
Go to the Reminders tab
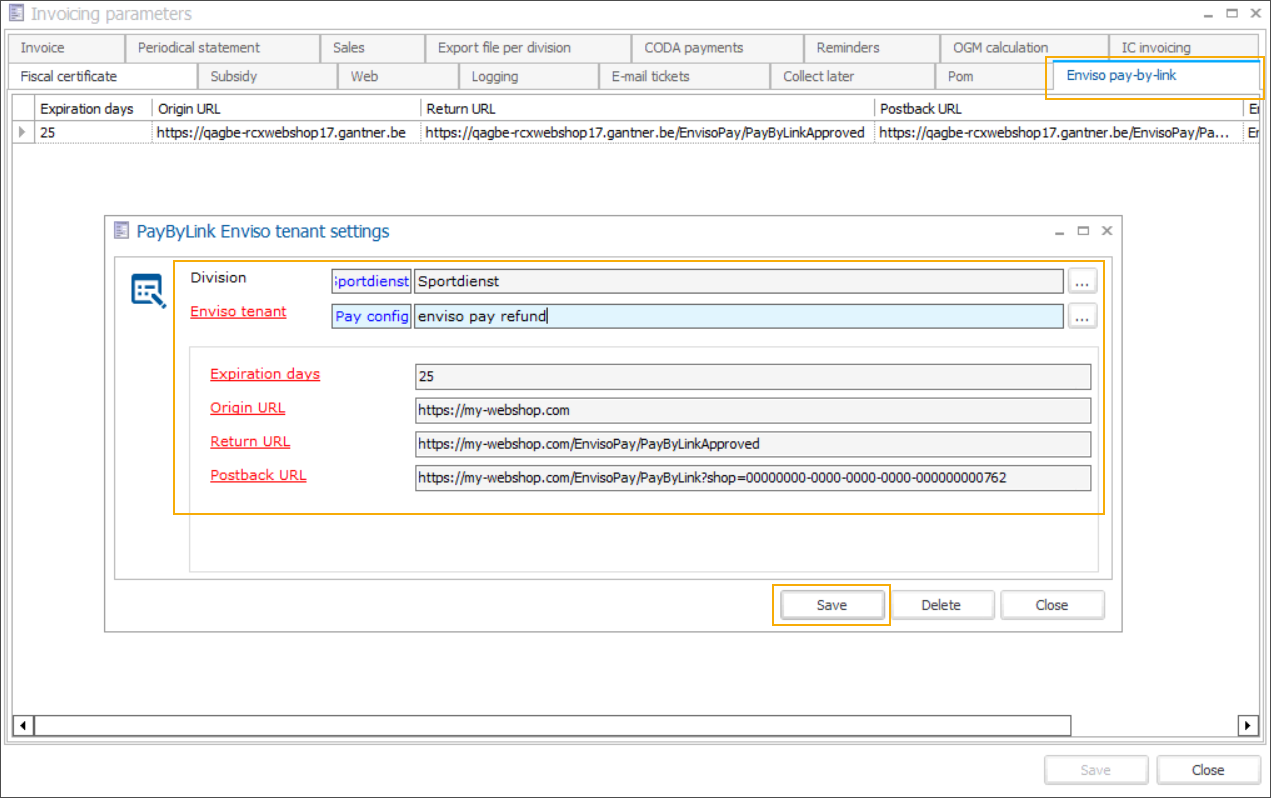pyautogui.click(x=848, y=47)
